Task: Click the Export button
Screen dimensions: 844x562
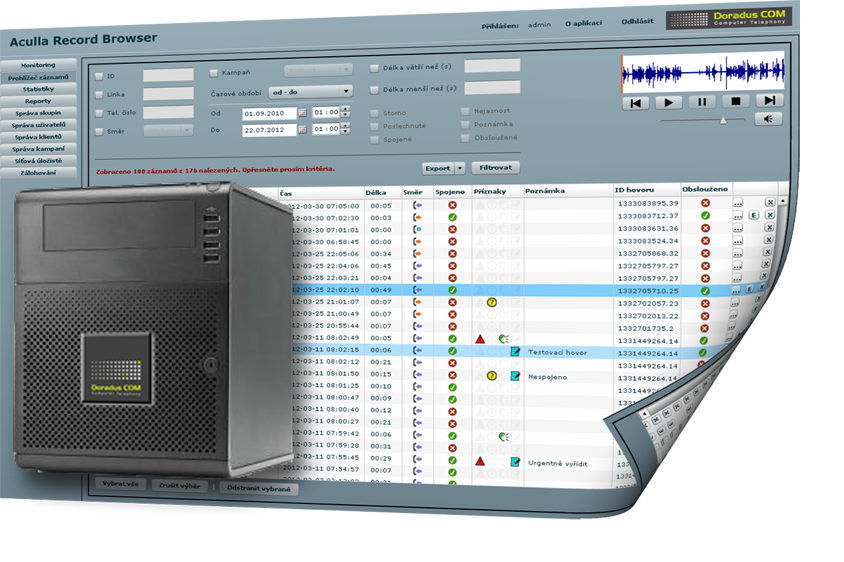Action: click(438, 168)
